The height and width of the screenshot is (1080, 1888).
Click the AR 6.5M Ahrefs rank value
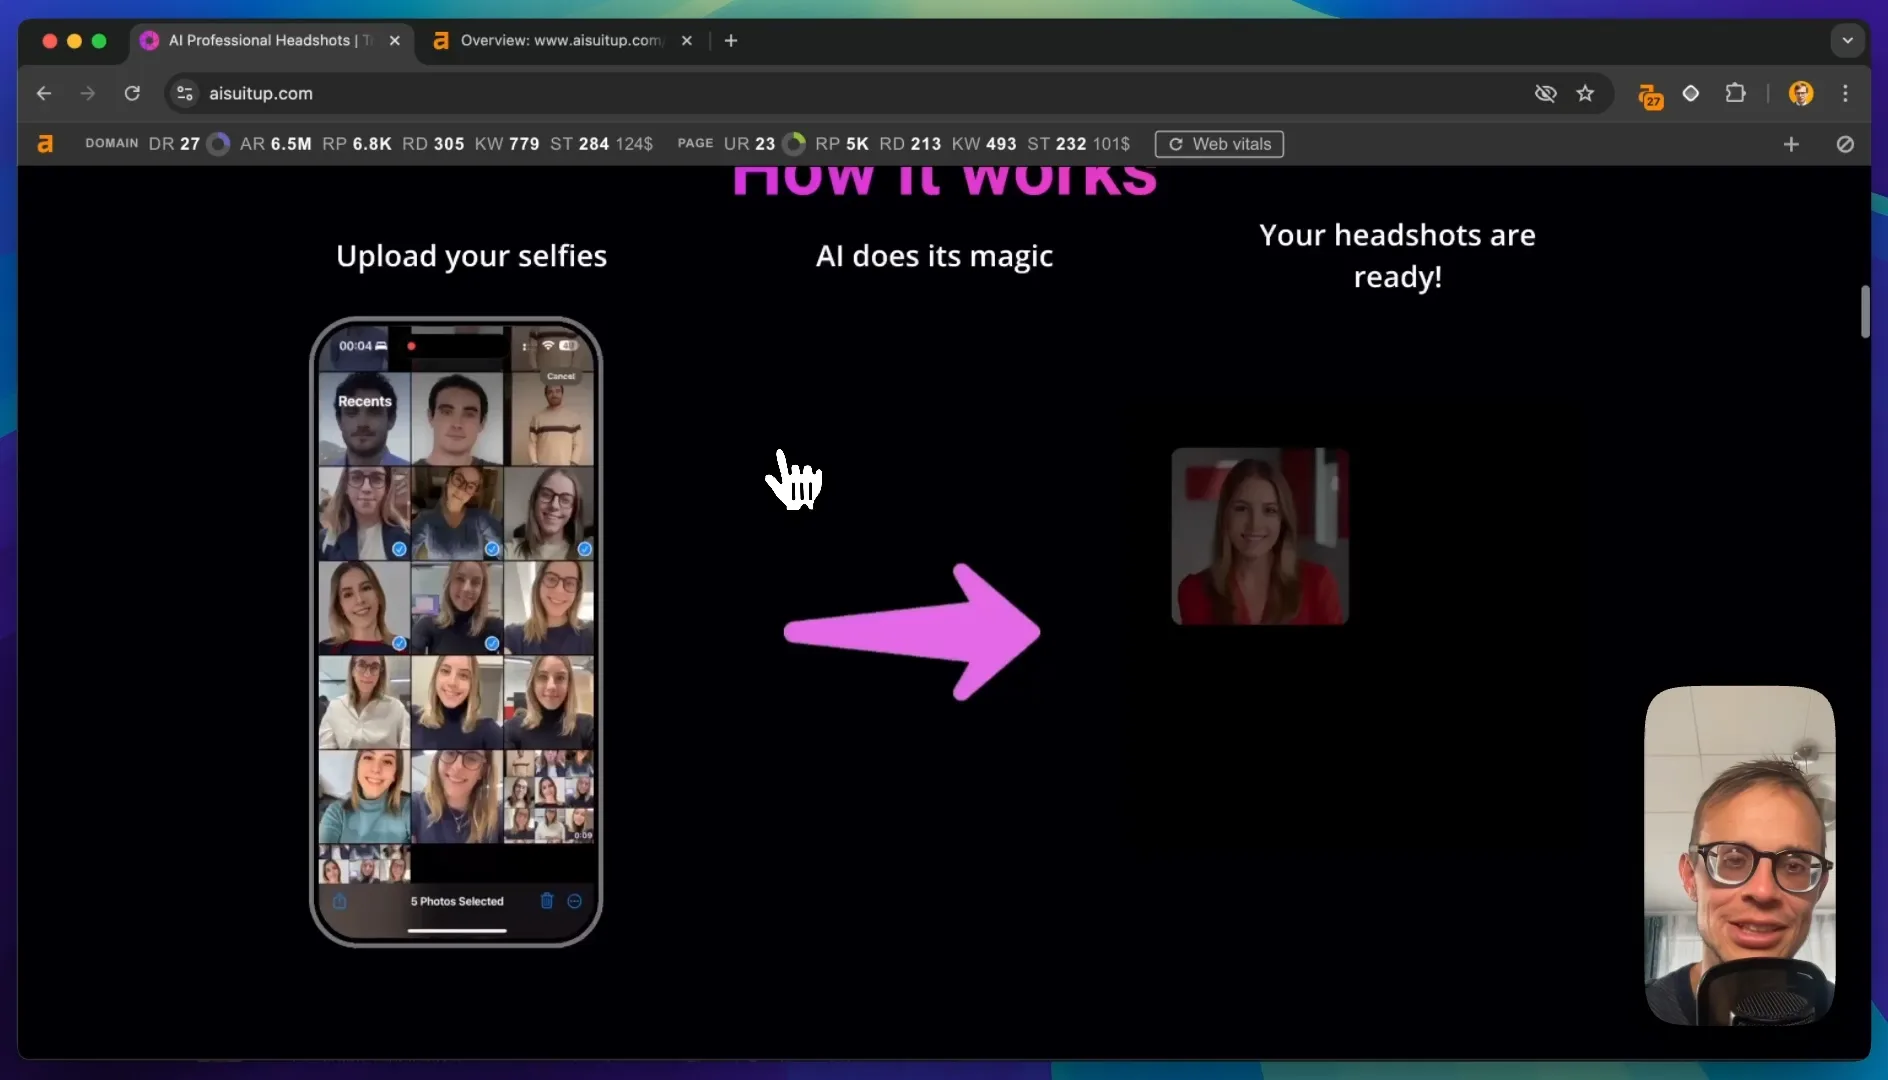(276, 144)
